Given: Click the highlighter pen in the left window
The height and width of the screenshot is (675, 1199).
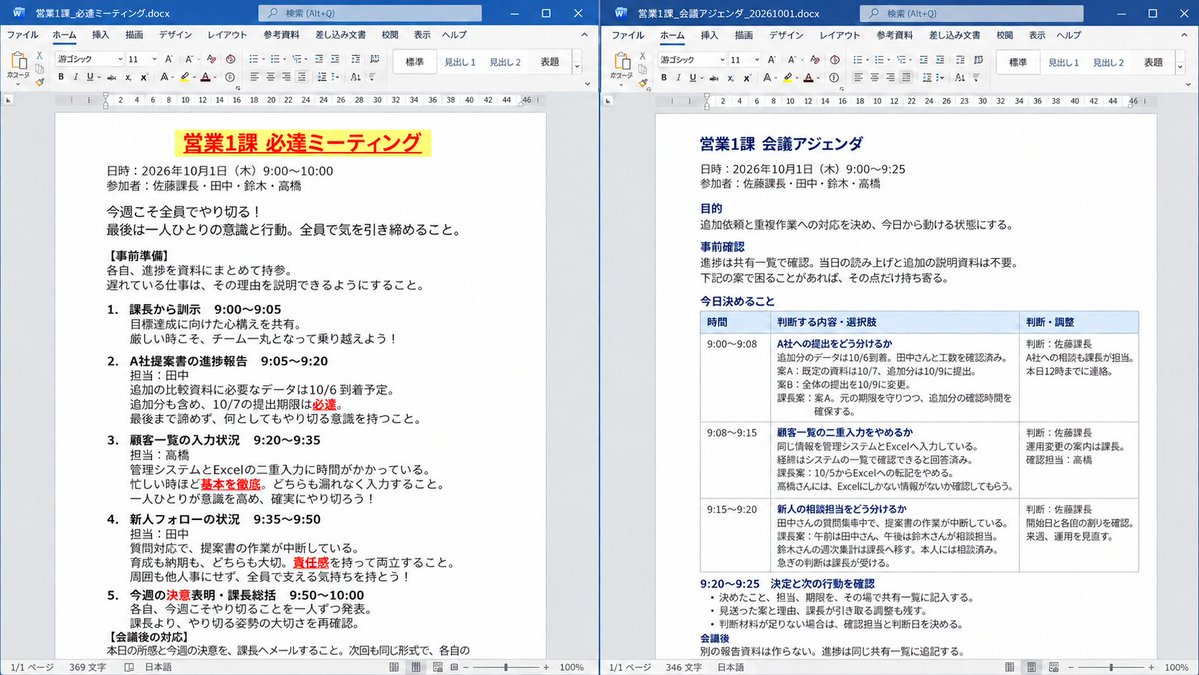Looking at the screenshot, I should tap(184, 77).
